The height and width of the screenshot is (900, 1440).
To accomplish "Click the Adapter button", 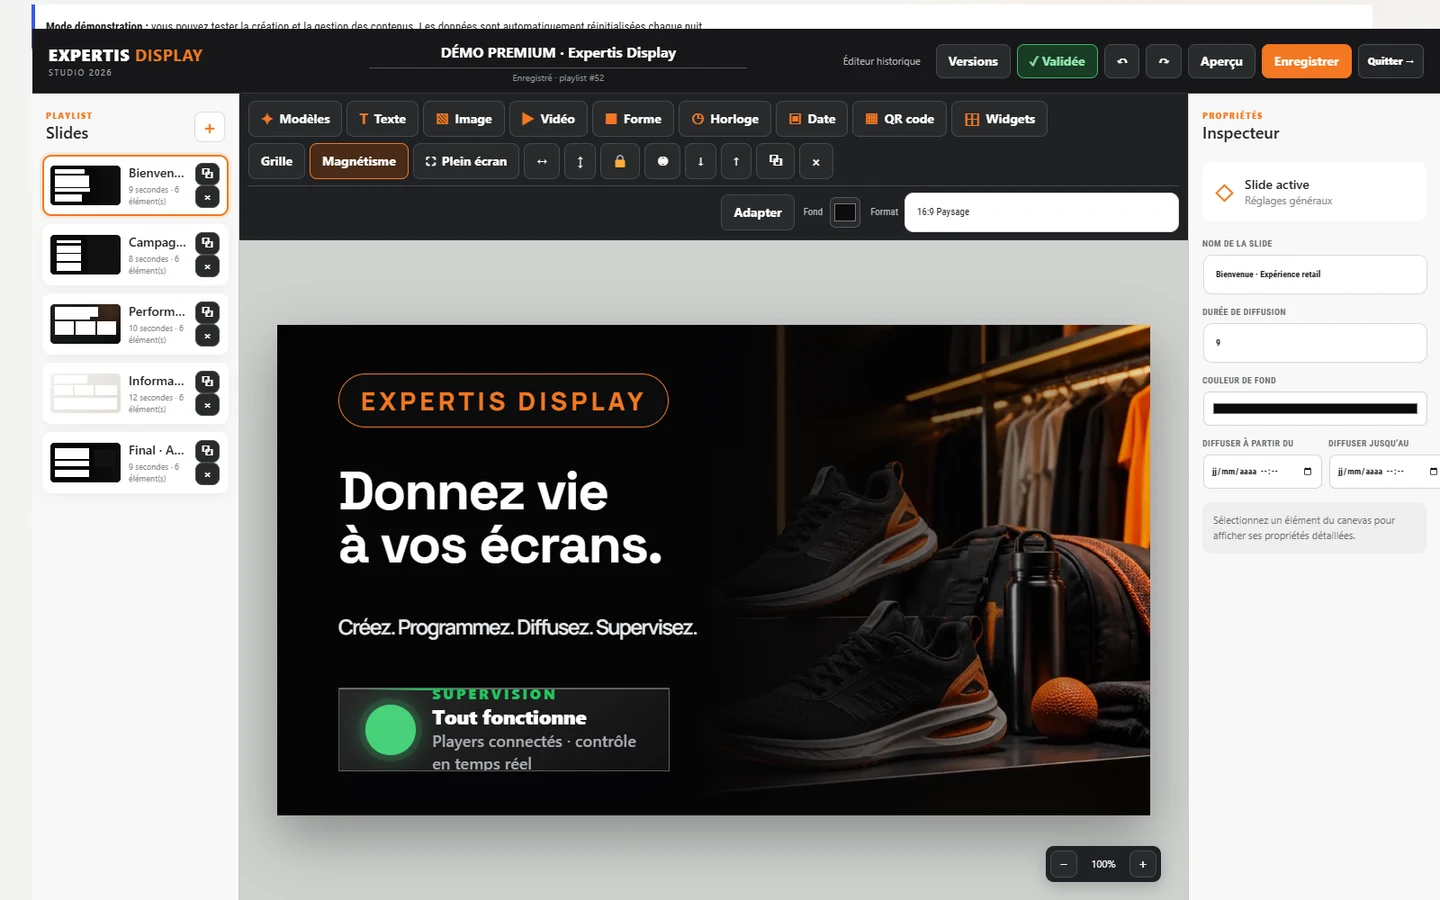I will (757, 212).
